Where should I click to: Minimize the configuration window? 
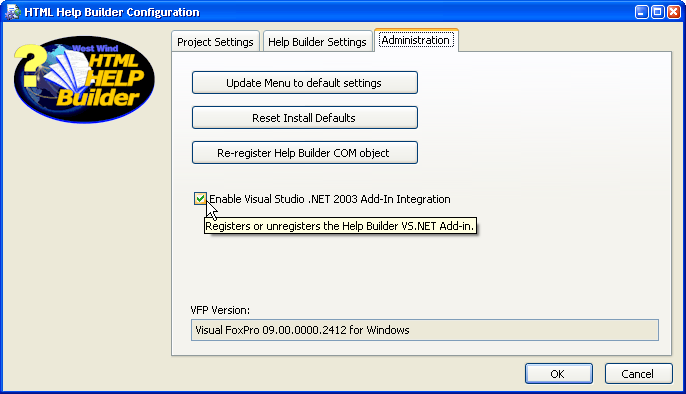tap(641, 12)
